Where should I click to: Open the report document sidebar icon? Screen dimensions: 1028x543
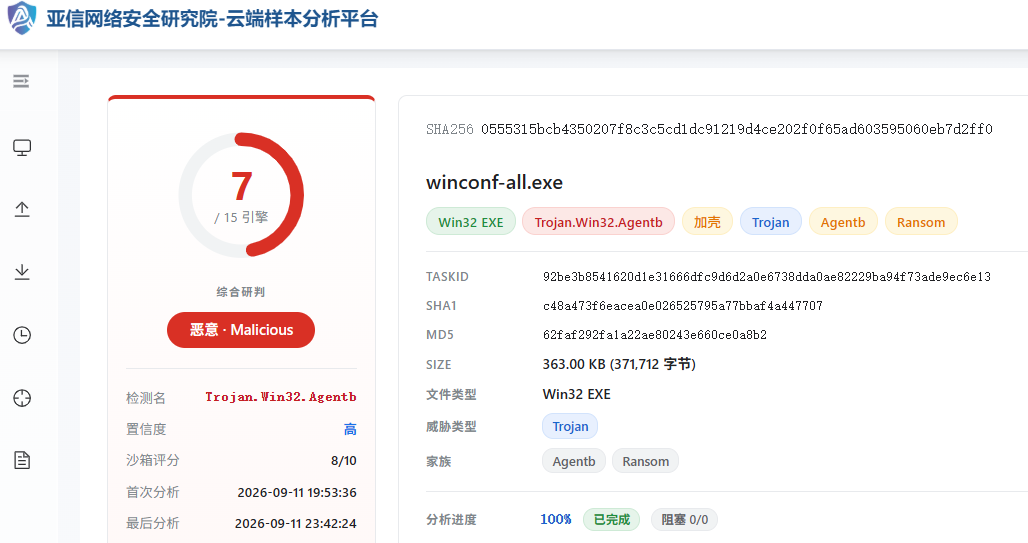22,460
